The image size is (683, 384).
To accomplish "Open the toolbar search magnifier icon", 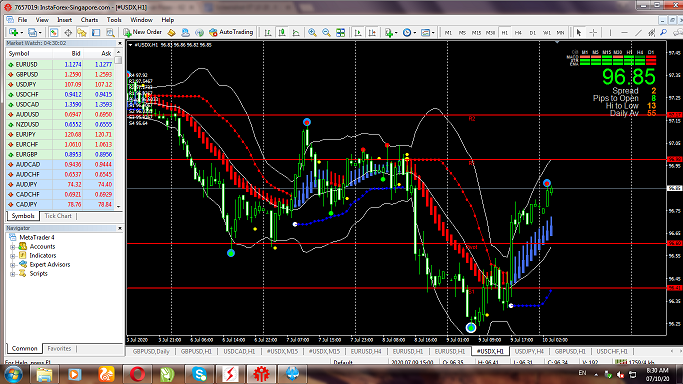I will tap(663, 32).
